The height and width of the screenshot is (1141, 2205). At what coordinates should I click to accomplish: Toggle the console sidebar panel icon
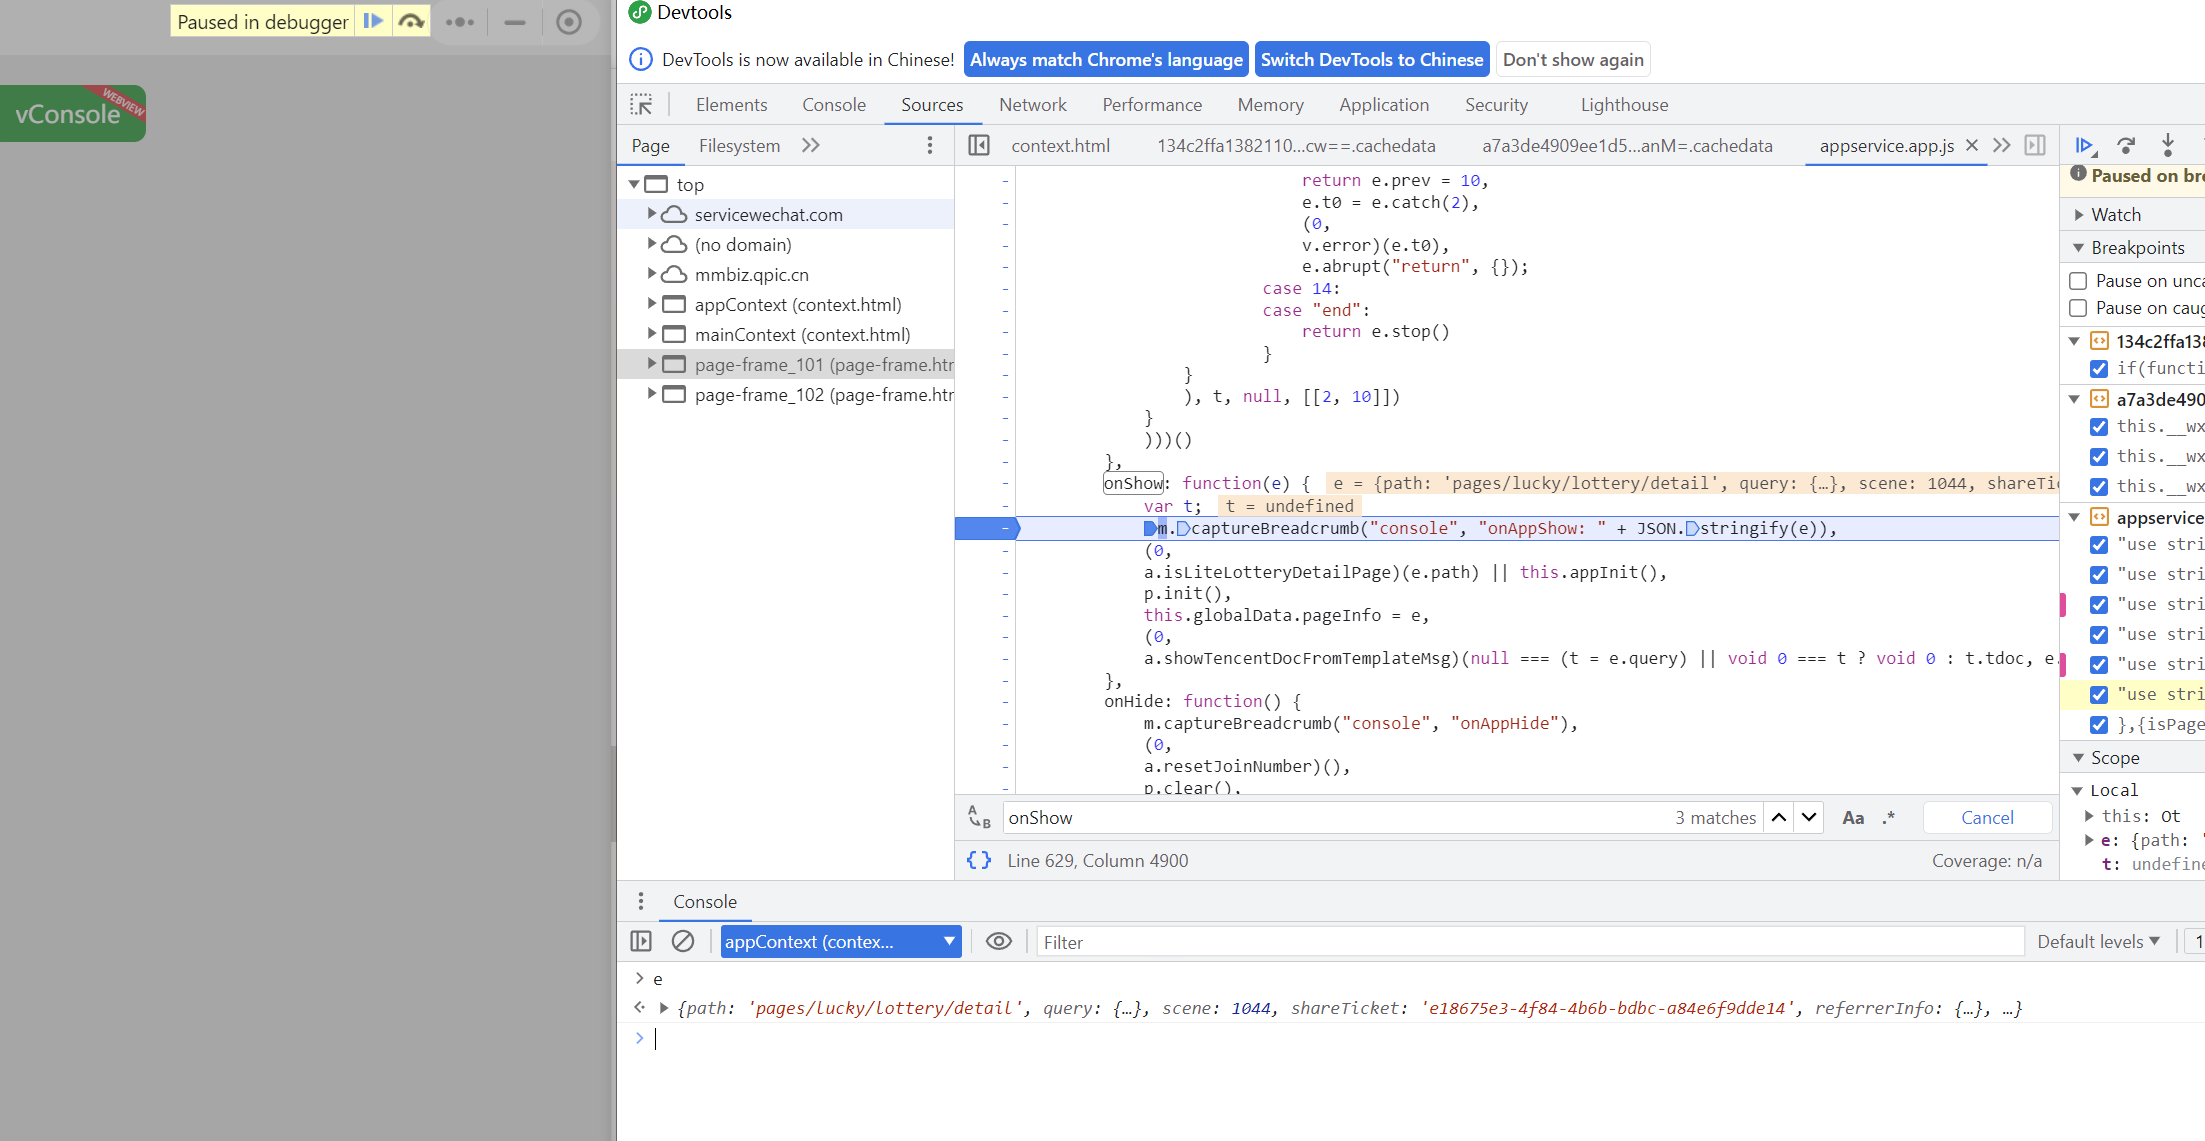(641, 942)
